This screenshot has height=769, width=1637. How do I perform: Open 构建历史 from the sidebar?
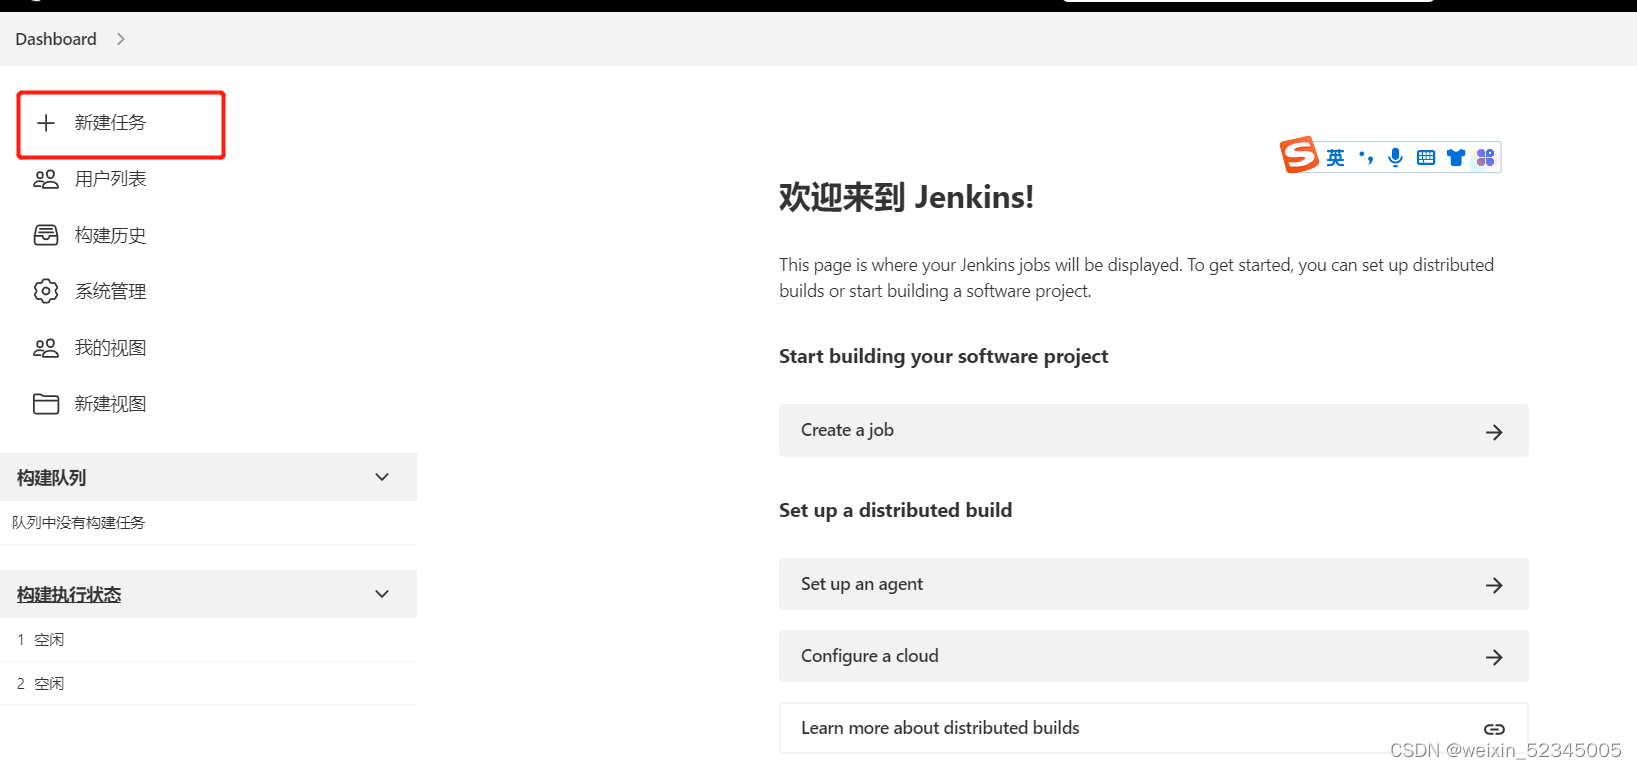tap(110, 235)
